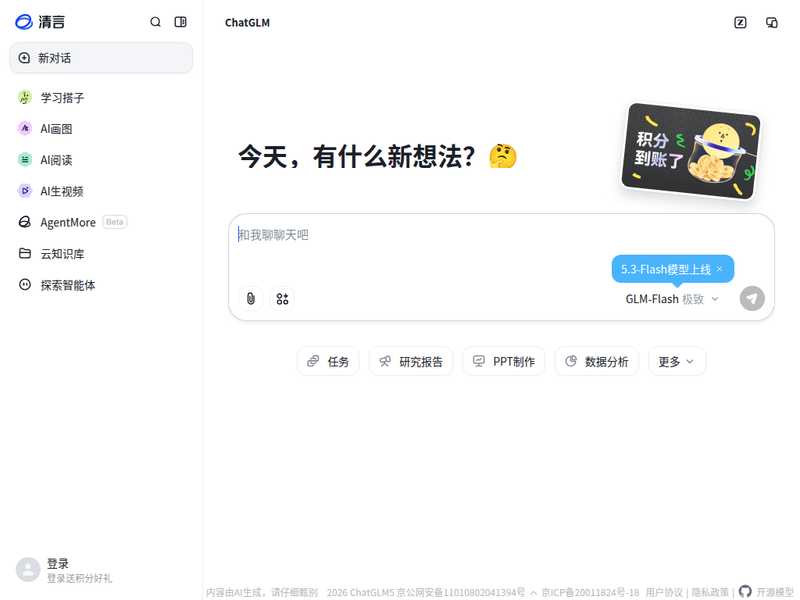The height and width of the screenshot is (600, 800).
Task: Open the apps grid tools icon
Action: click(282, 298)
